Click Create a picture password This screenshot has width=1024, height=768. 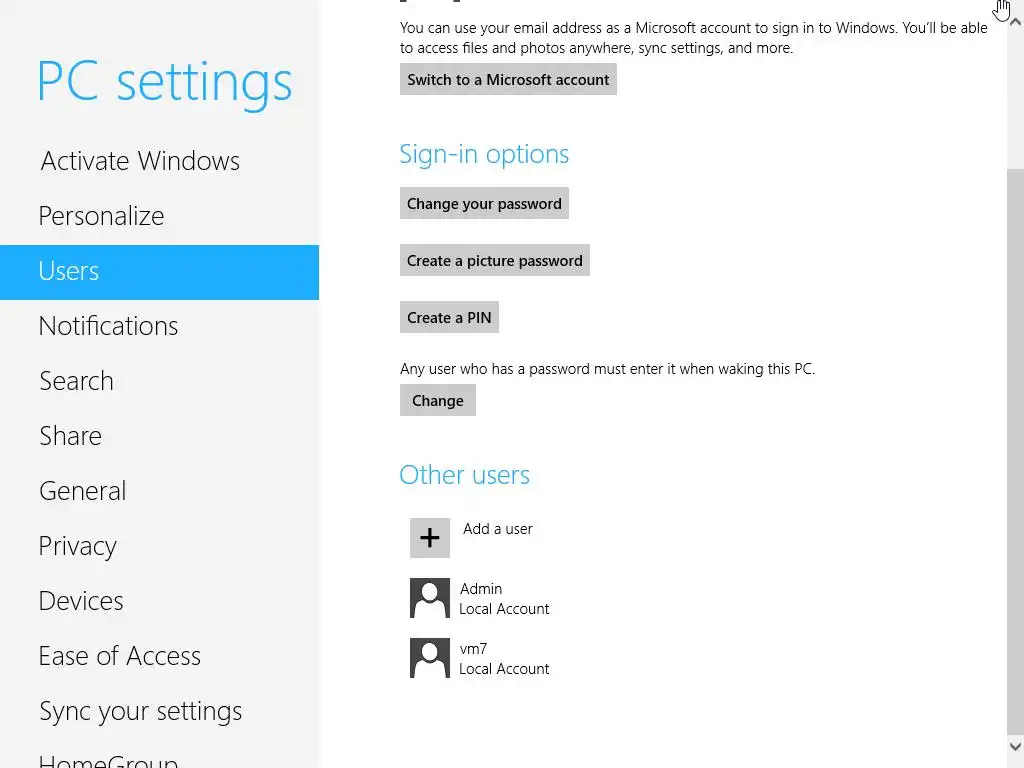(494, 260)
